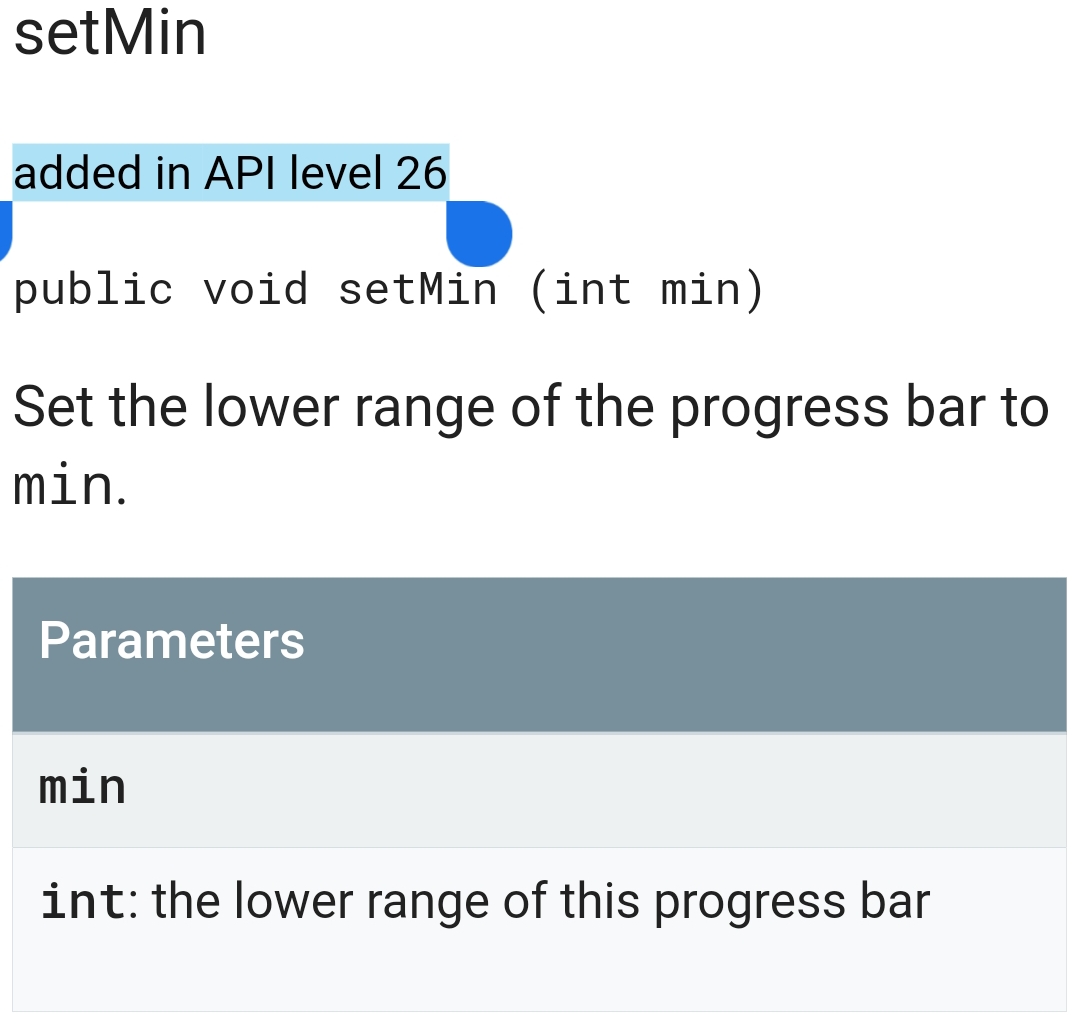Viewport: 1080px width, 1030px height.
Task: Tap the left blue selection handle at screen edge
Action: (x=4, y=230)
